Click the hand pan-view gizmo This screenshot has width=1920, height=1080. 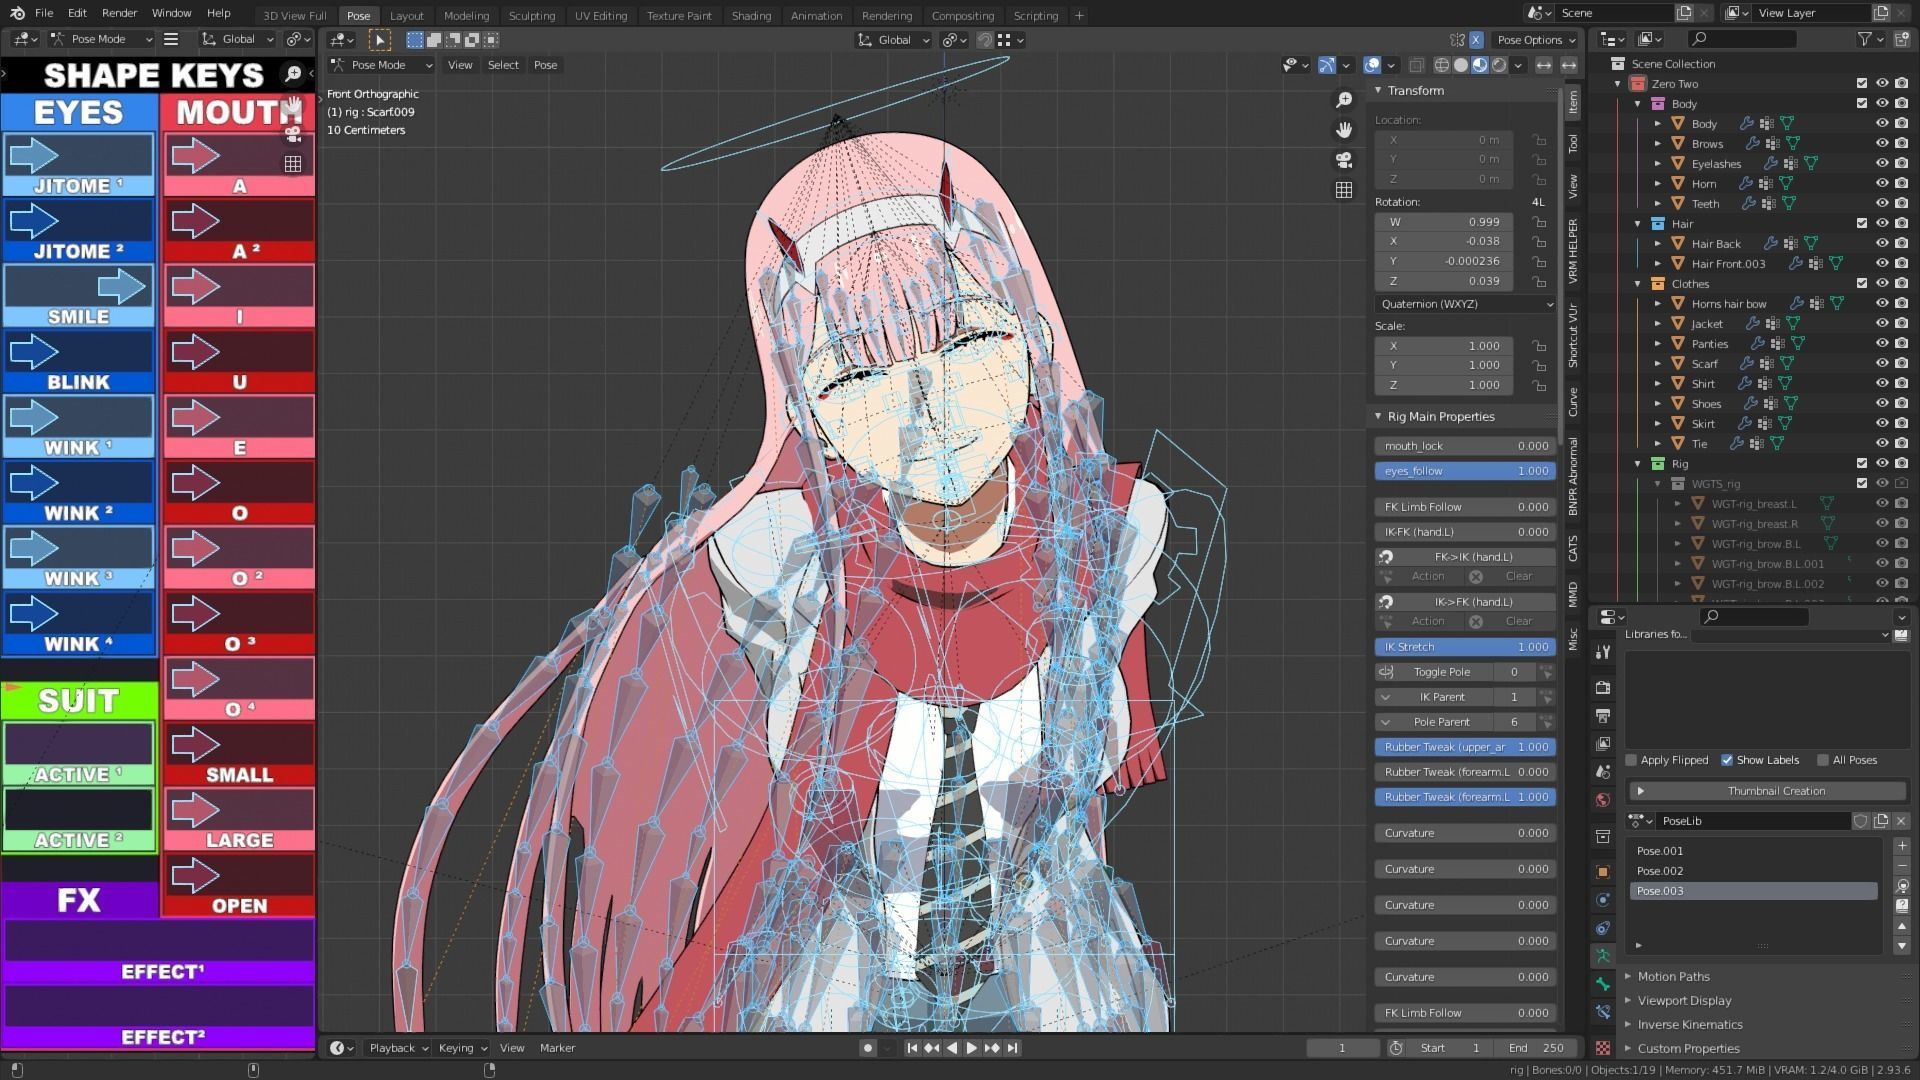(x=1344, y=130)
